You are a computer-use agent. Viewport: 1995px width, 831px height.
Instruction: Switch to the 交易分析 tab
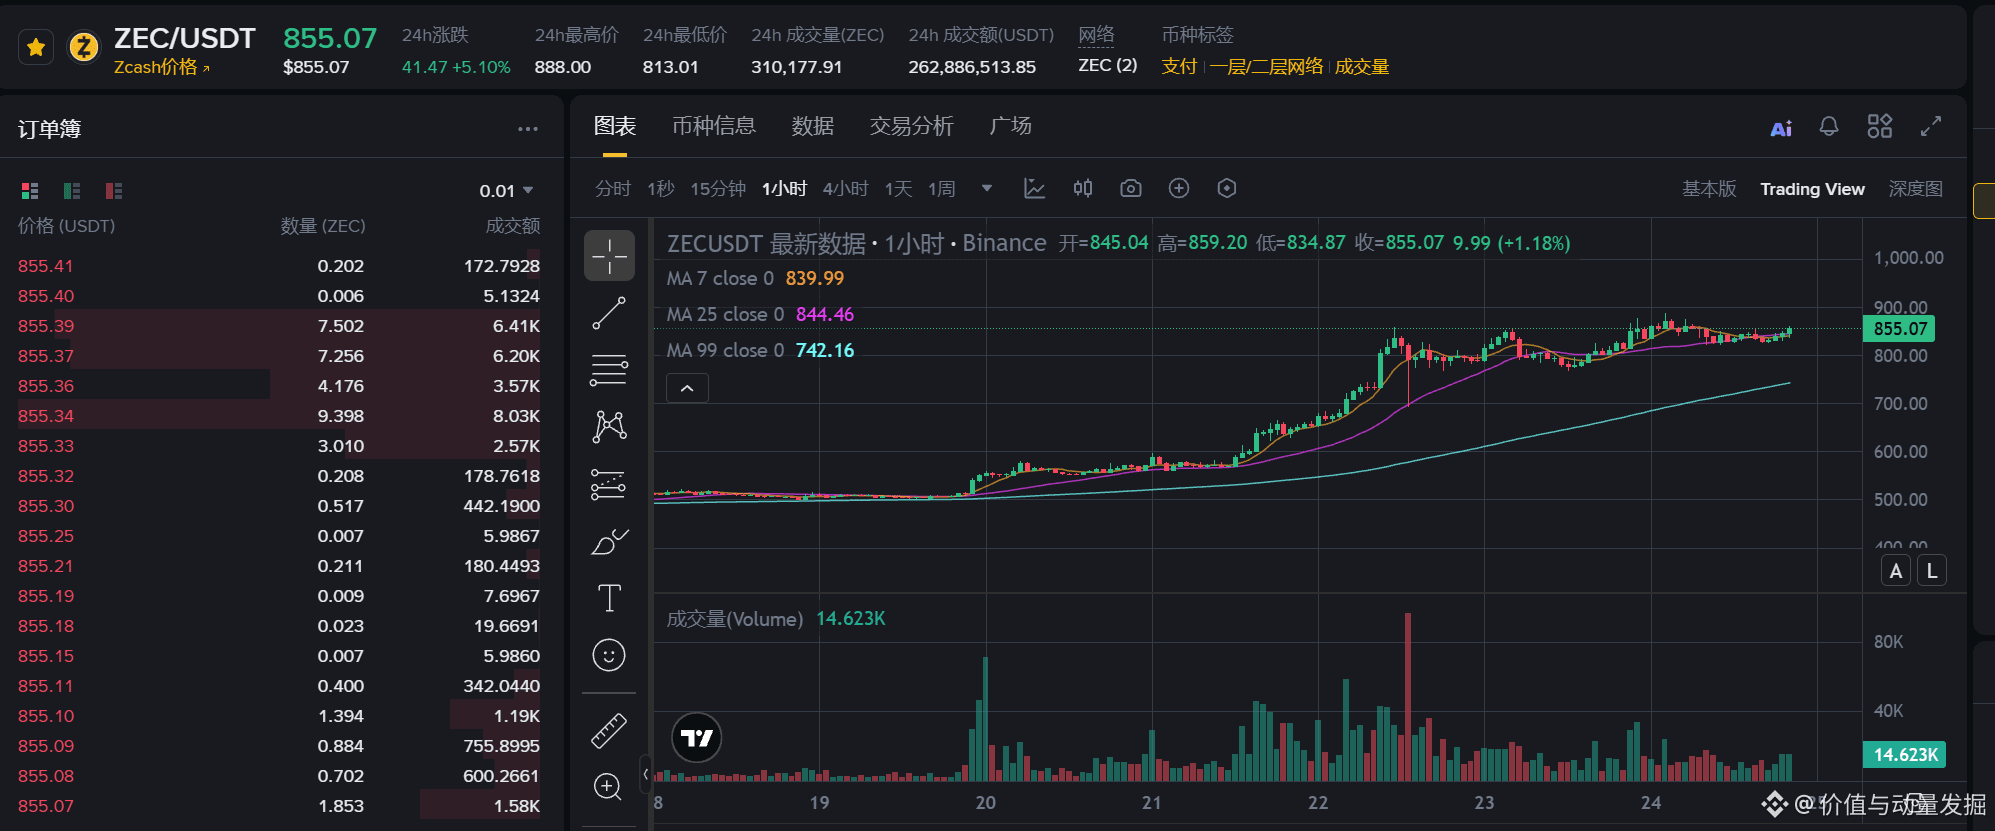click(912, 126)
